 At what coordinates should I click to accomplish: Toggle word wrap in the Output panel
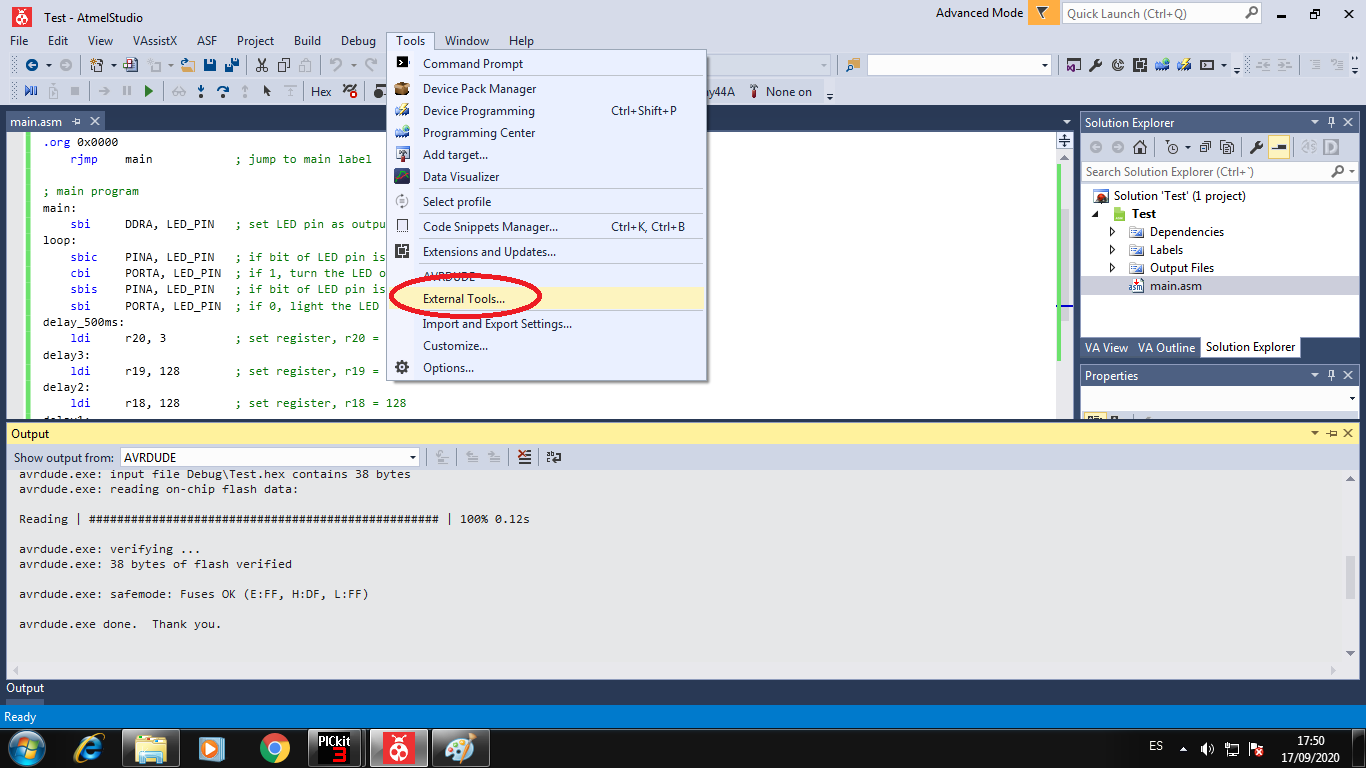tap(553, 457)
